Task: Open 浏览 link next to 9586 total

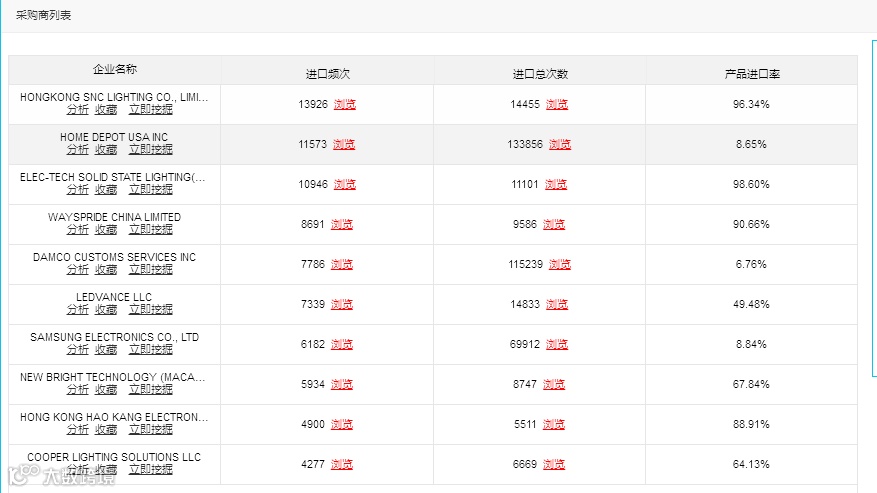Action: (554, 224)
